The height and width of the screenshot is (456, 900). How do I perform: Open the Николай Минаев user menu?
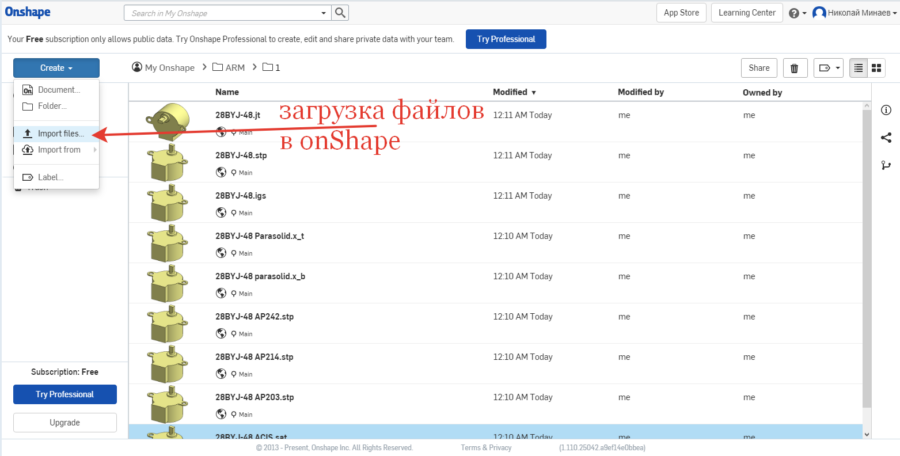point(854,13)
